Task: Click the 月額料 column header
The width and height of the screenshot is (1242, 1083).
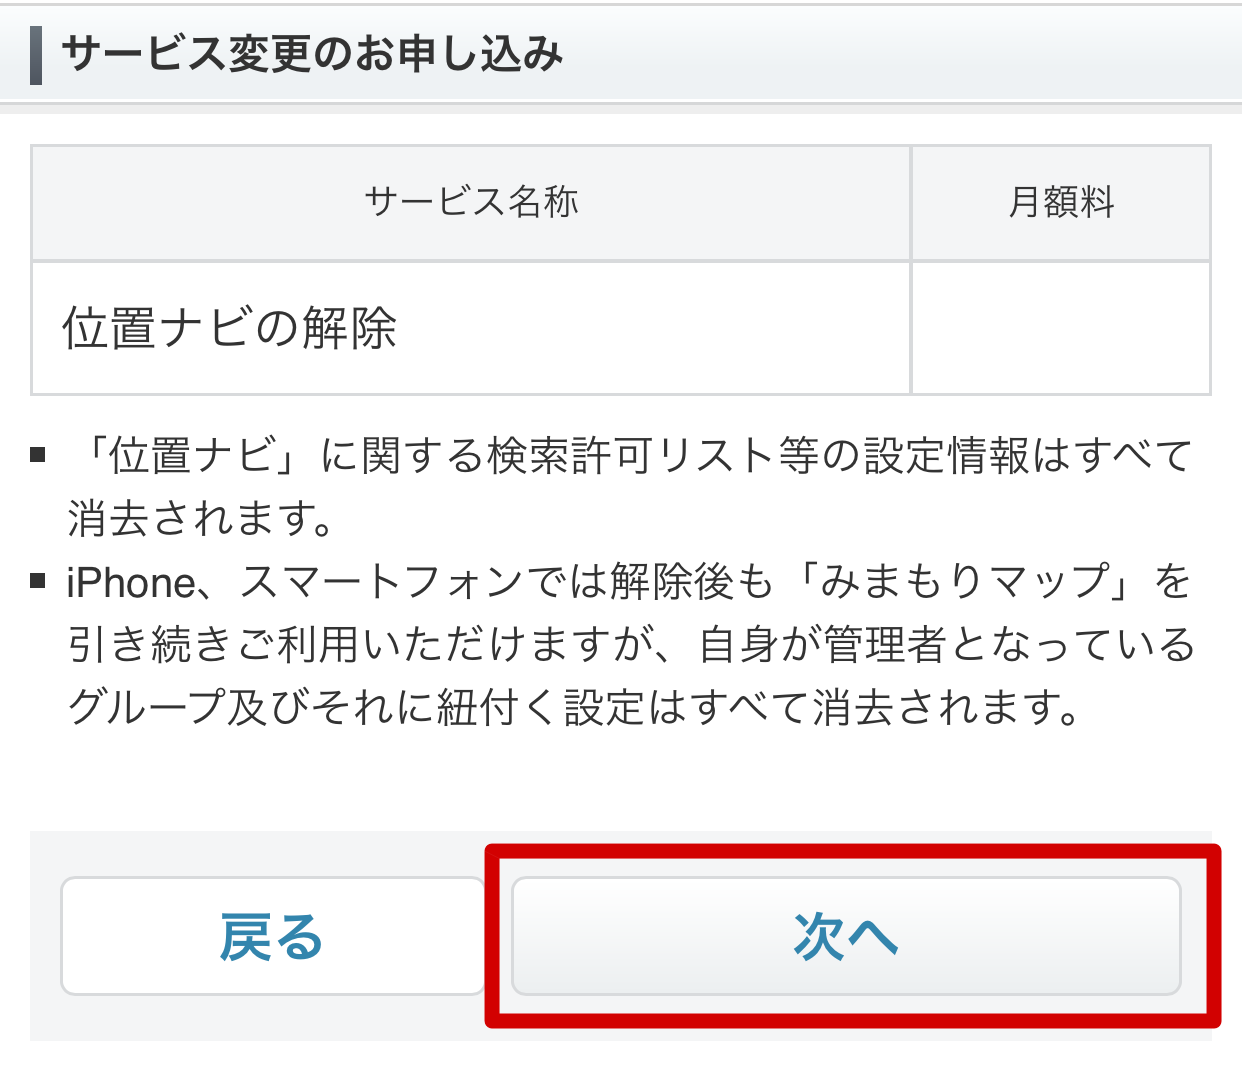Action: [1061, 203]
